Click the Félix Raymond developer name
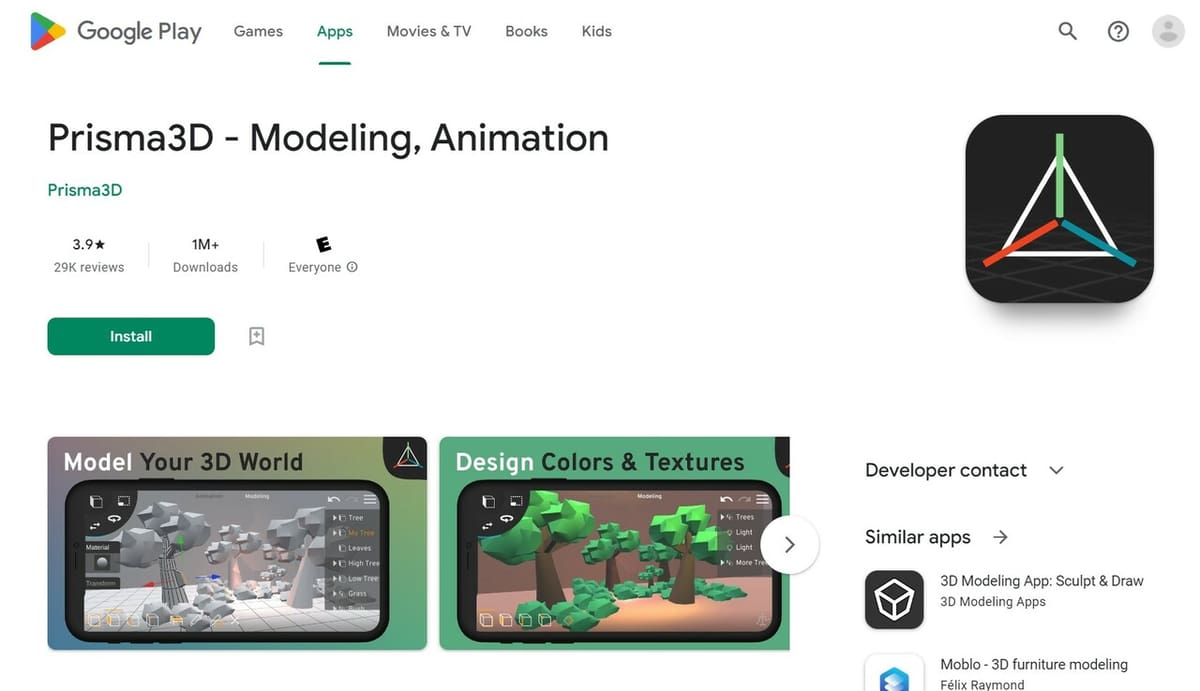The height and width of the screenshot is (691, 1200). (x=982, y=685)
